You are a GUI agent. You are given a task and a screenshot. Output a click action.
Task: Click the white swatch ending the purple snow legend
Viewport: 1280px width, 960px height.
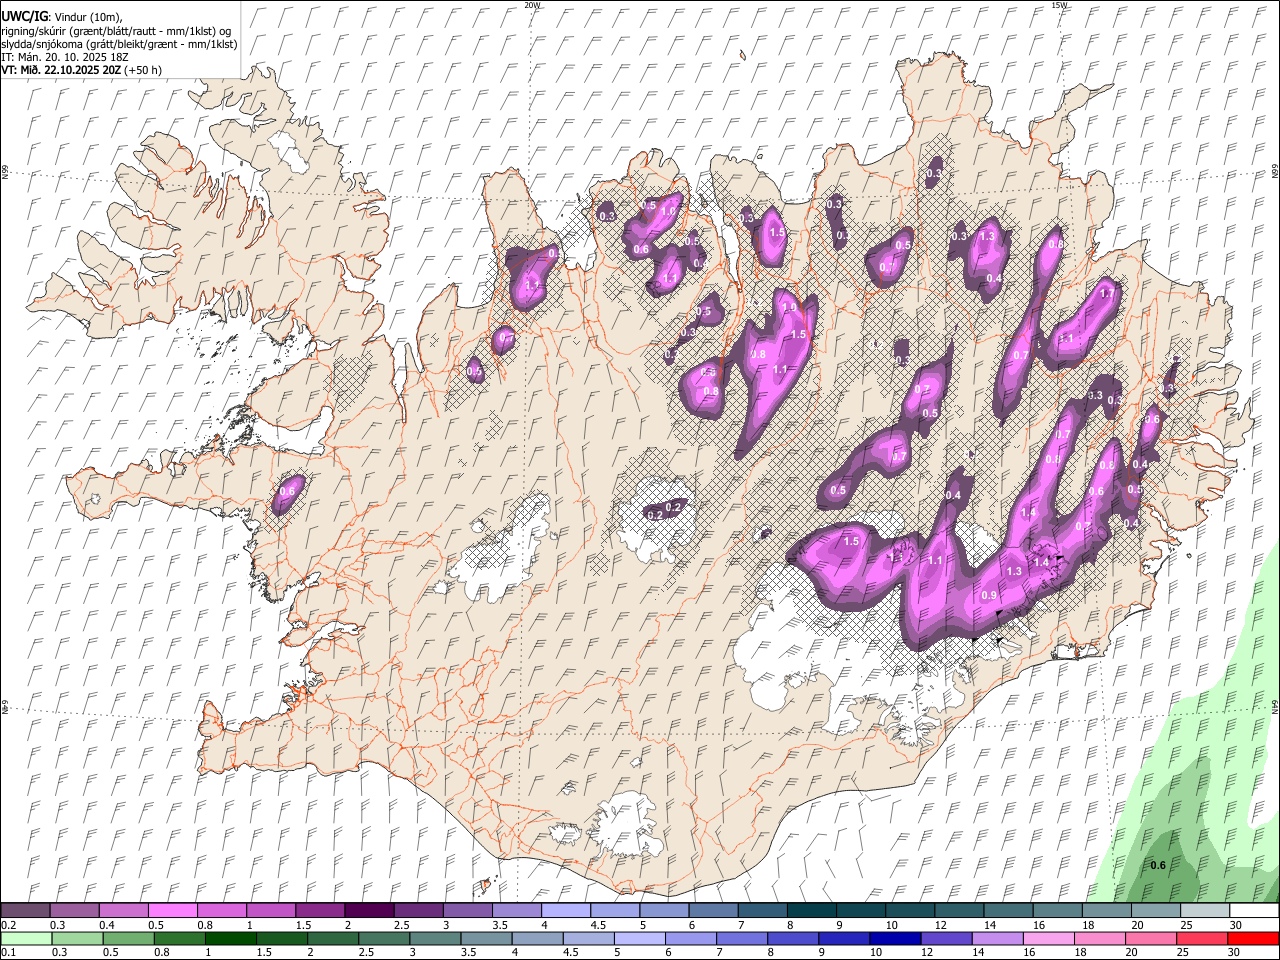pos(1253,911)
